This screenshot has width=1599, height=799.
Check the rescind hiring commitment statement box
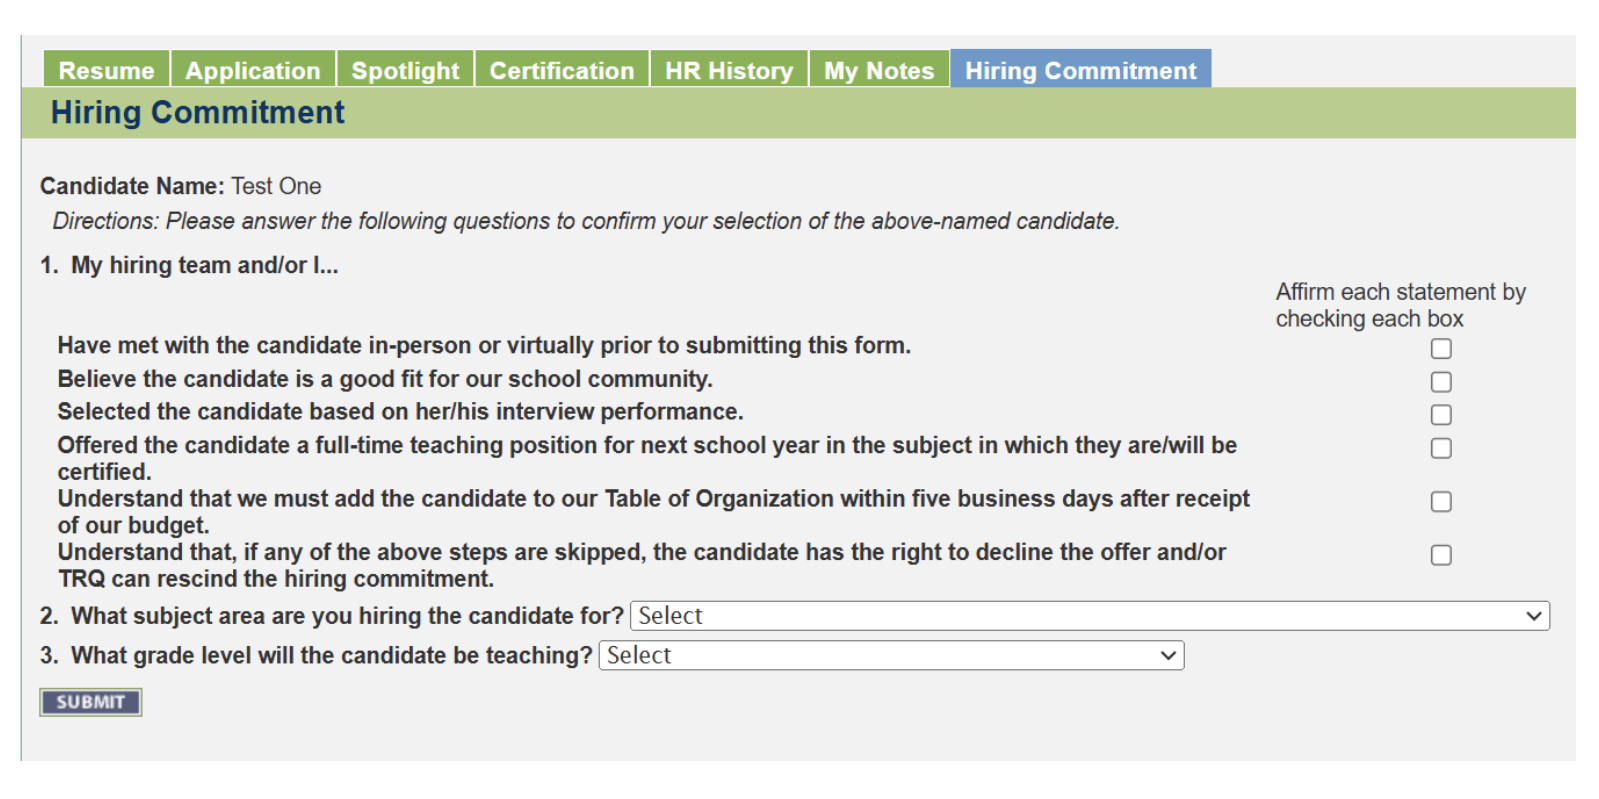(x=1440, y=555)
